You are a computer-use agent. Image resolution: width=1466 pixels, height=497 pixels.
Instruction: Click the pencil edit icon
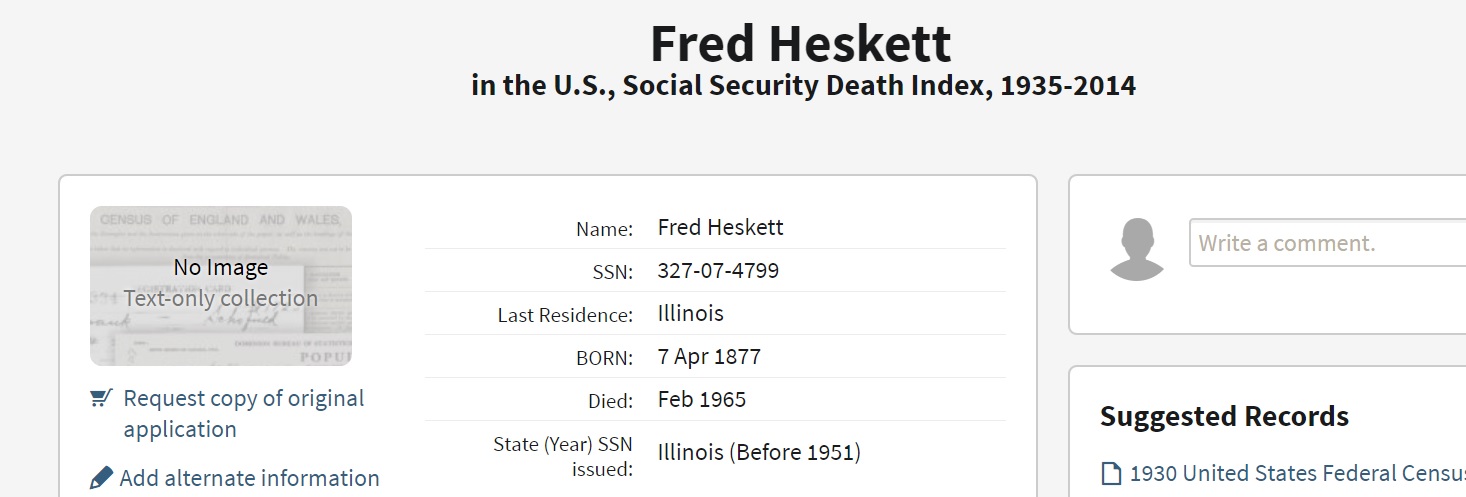(x=101, y=478)
